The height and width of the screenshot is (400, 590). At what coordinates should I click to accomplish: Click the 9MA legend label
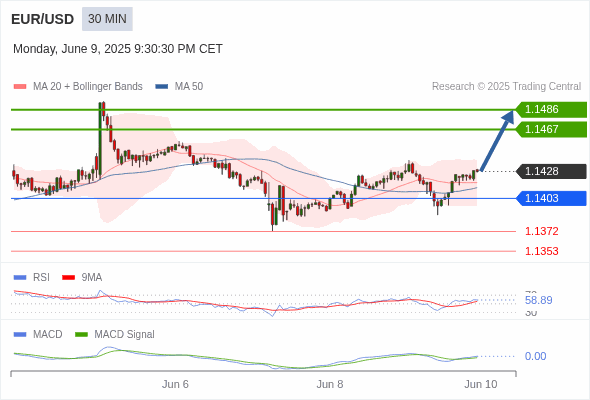tap(92, 277)
